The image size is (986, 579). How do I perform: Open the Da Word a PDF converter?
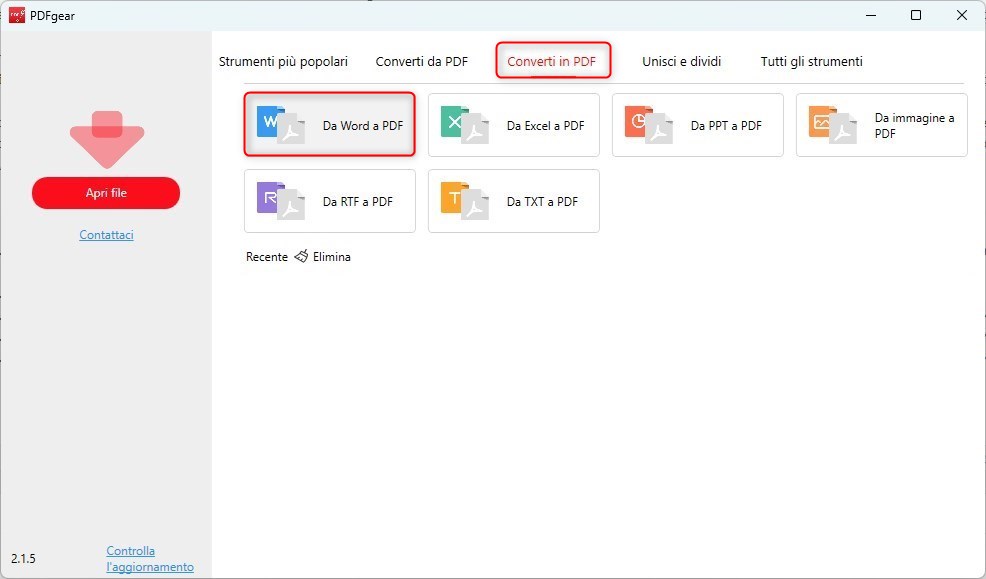[329, 124]
